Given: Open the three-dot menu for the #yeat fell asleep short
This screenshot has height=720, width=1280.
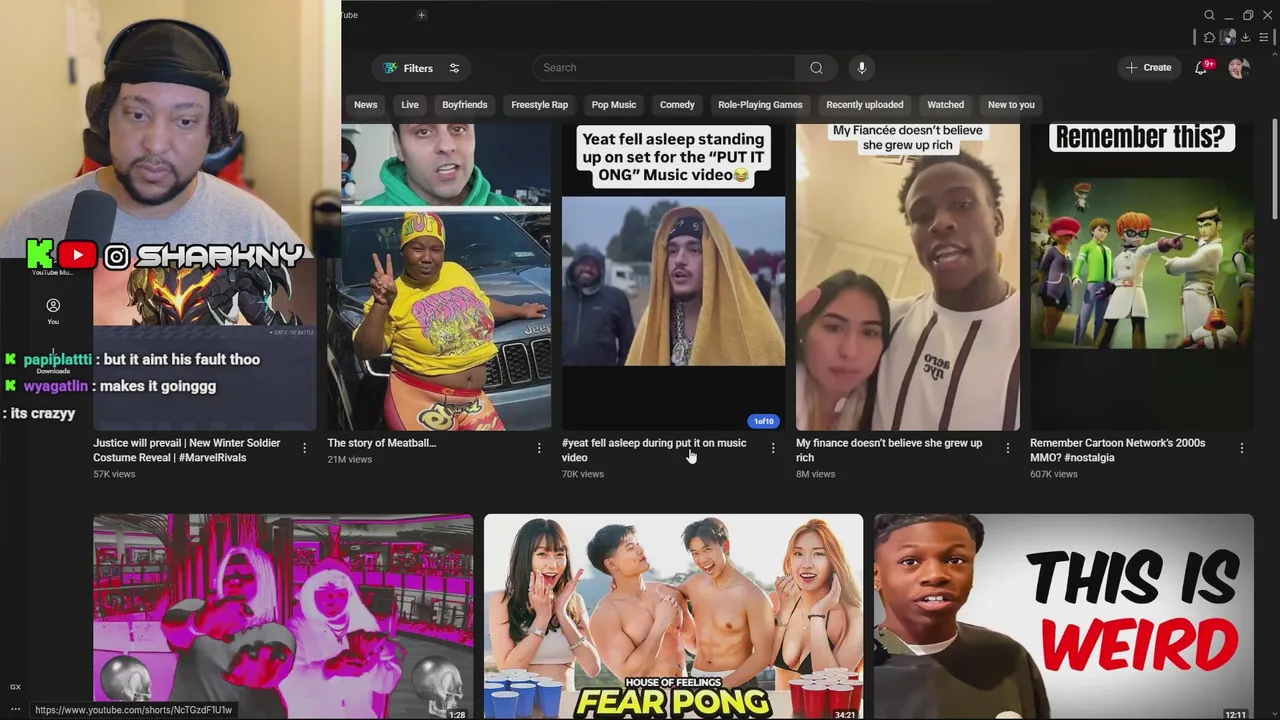Looking at the screenshot, I should [773, 448].
